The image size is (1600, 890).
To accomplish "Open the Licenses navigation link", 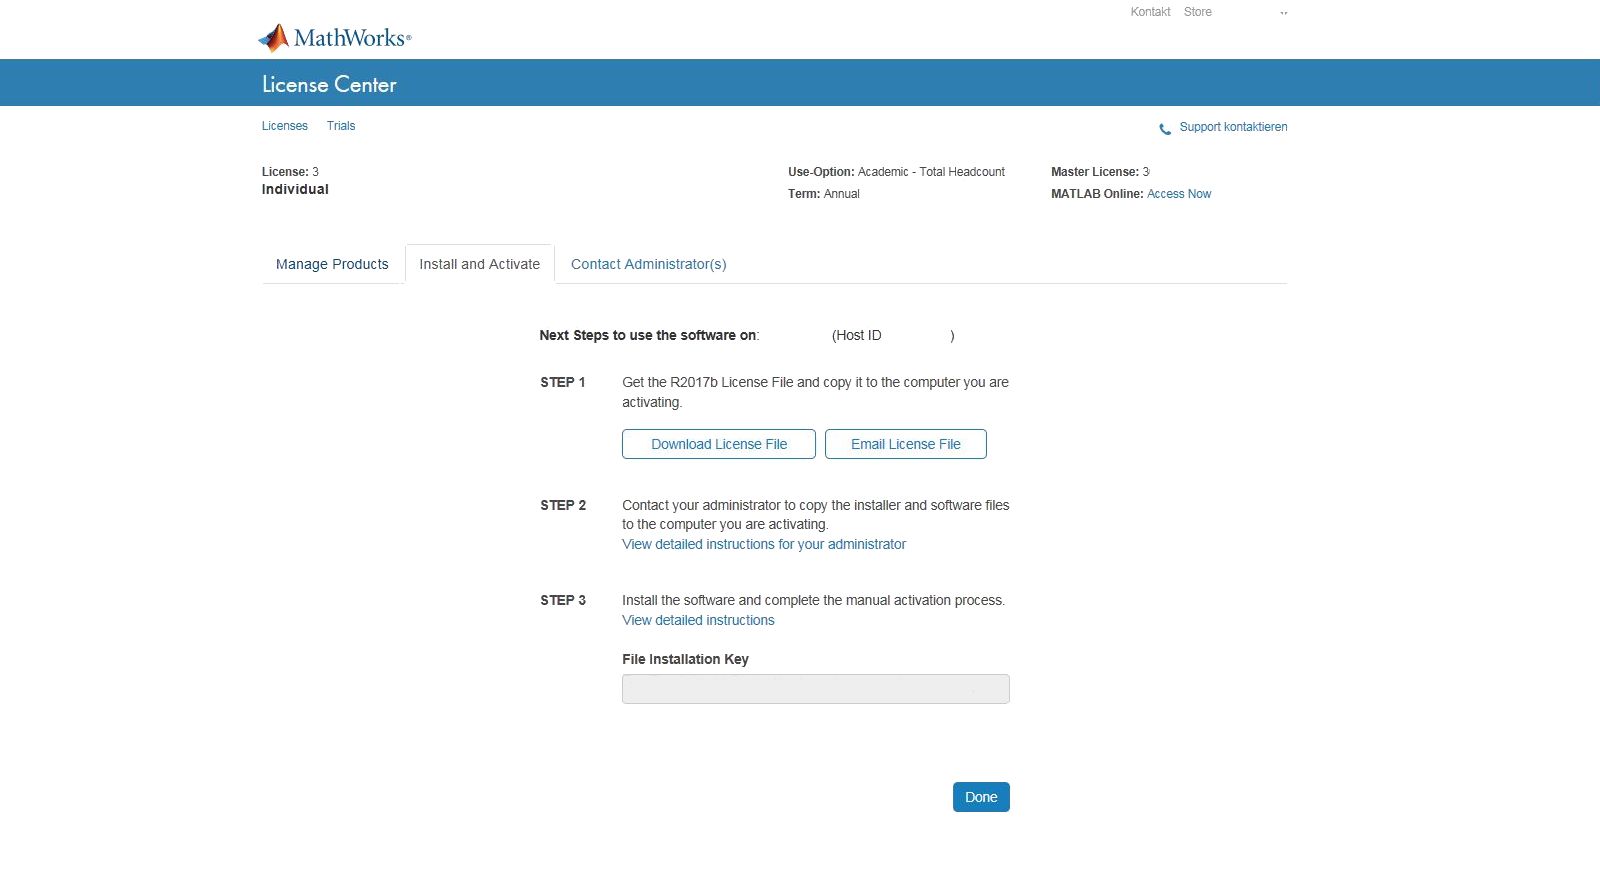I will [285, 126].
